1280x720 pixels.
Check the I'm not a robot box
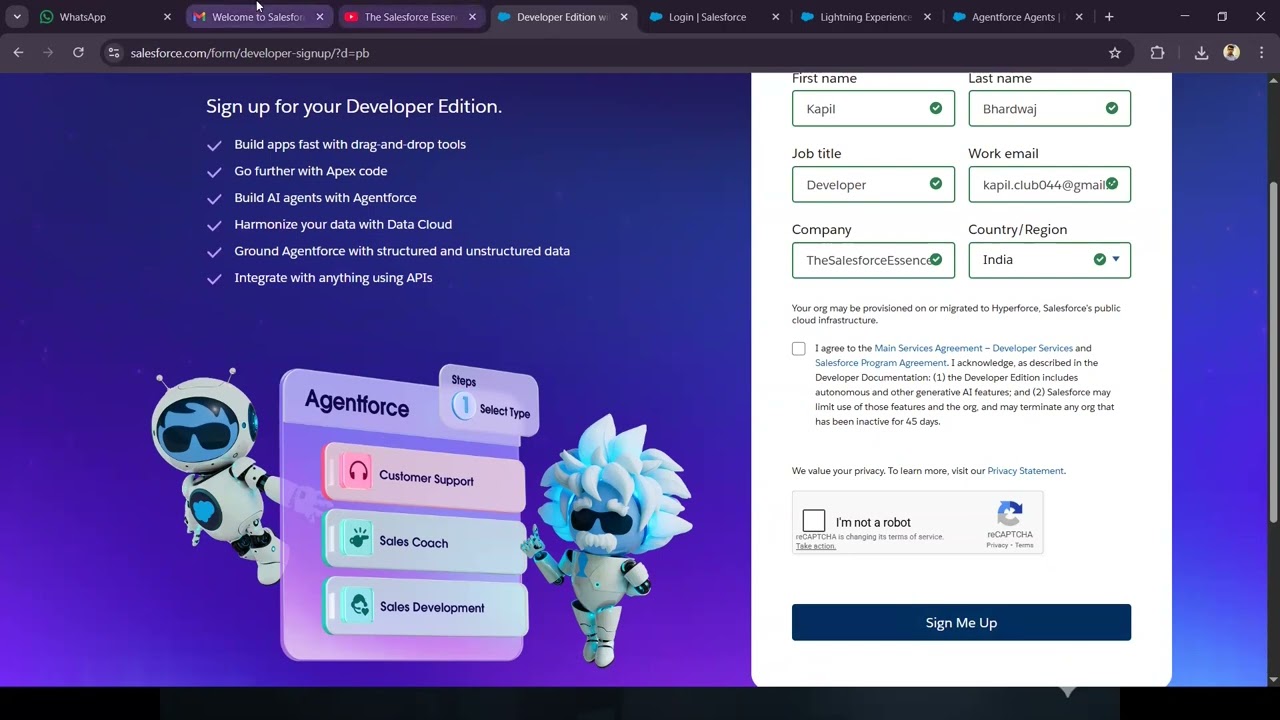click(814, 521)
